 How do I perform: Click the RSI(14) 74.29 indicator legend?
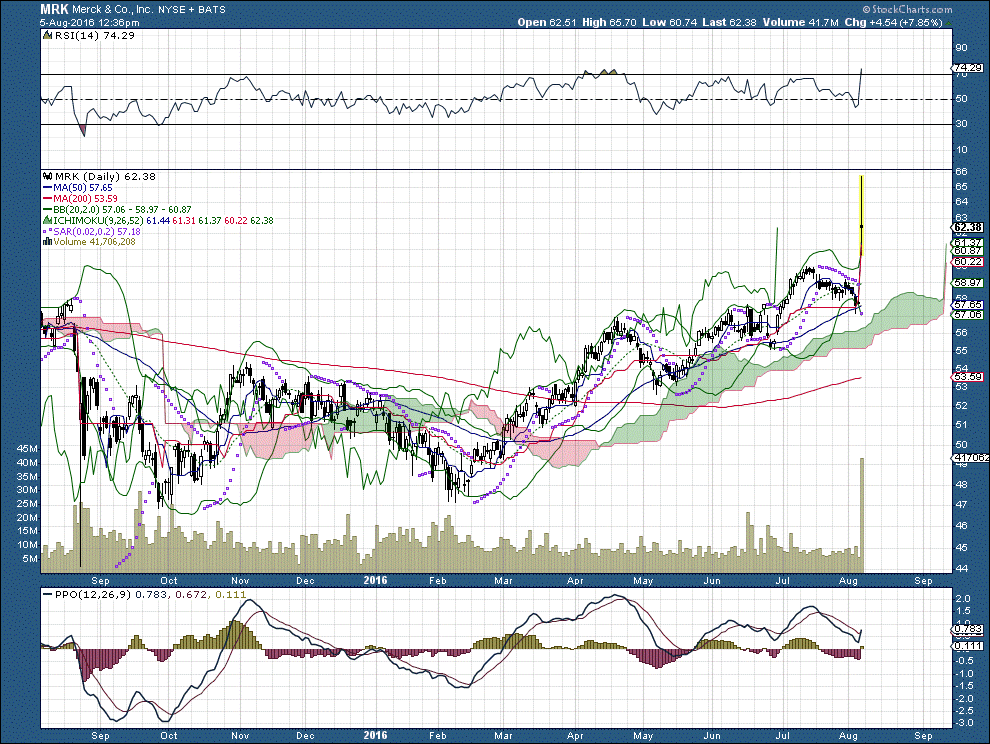(95, 35)
